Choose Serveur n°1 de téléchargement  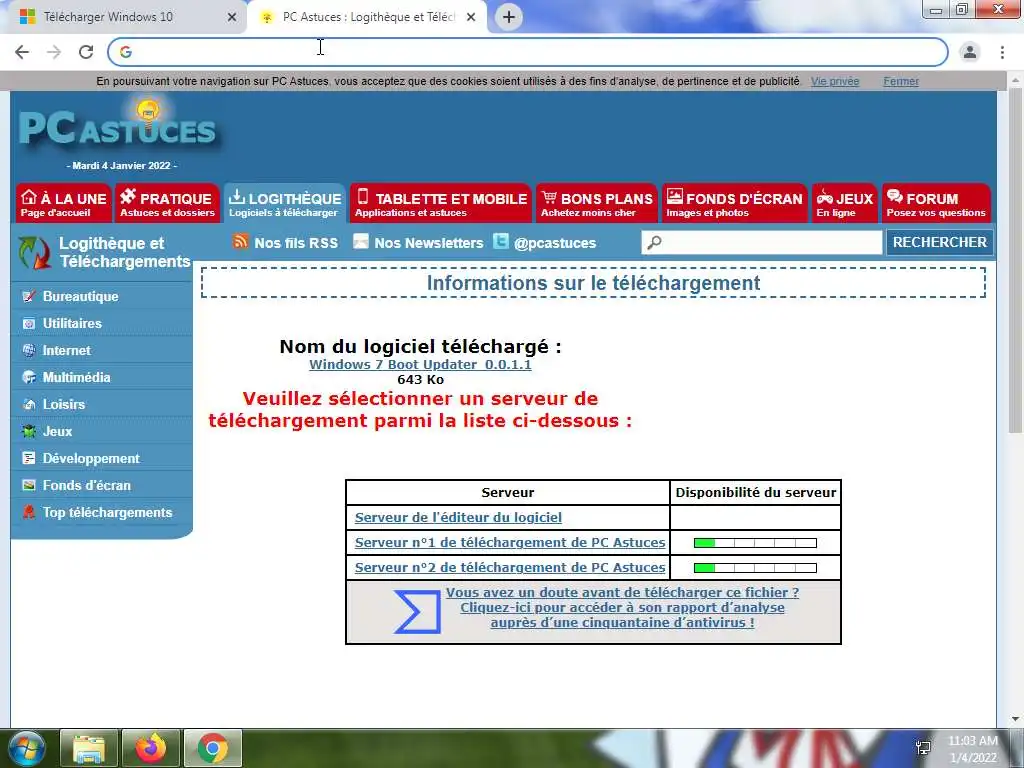[x=510, y=543]
